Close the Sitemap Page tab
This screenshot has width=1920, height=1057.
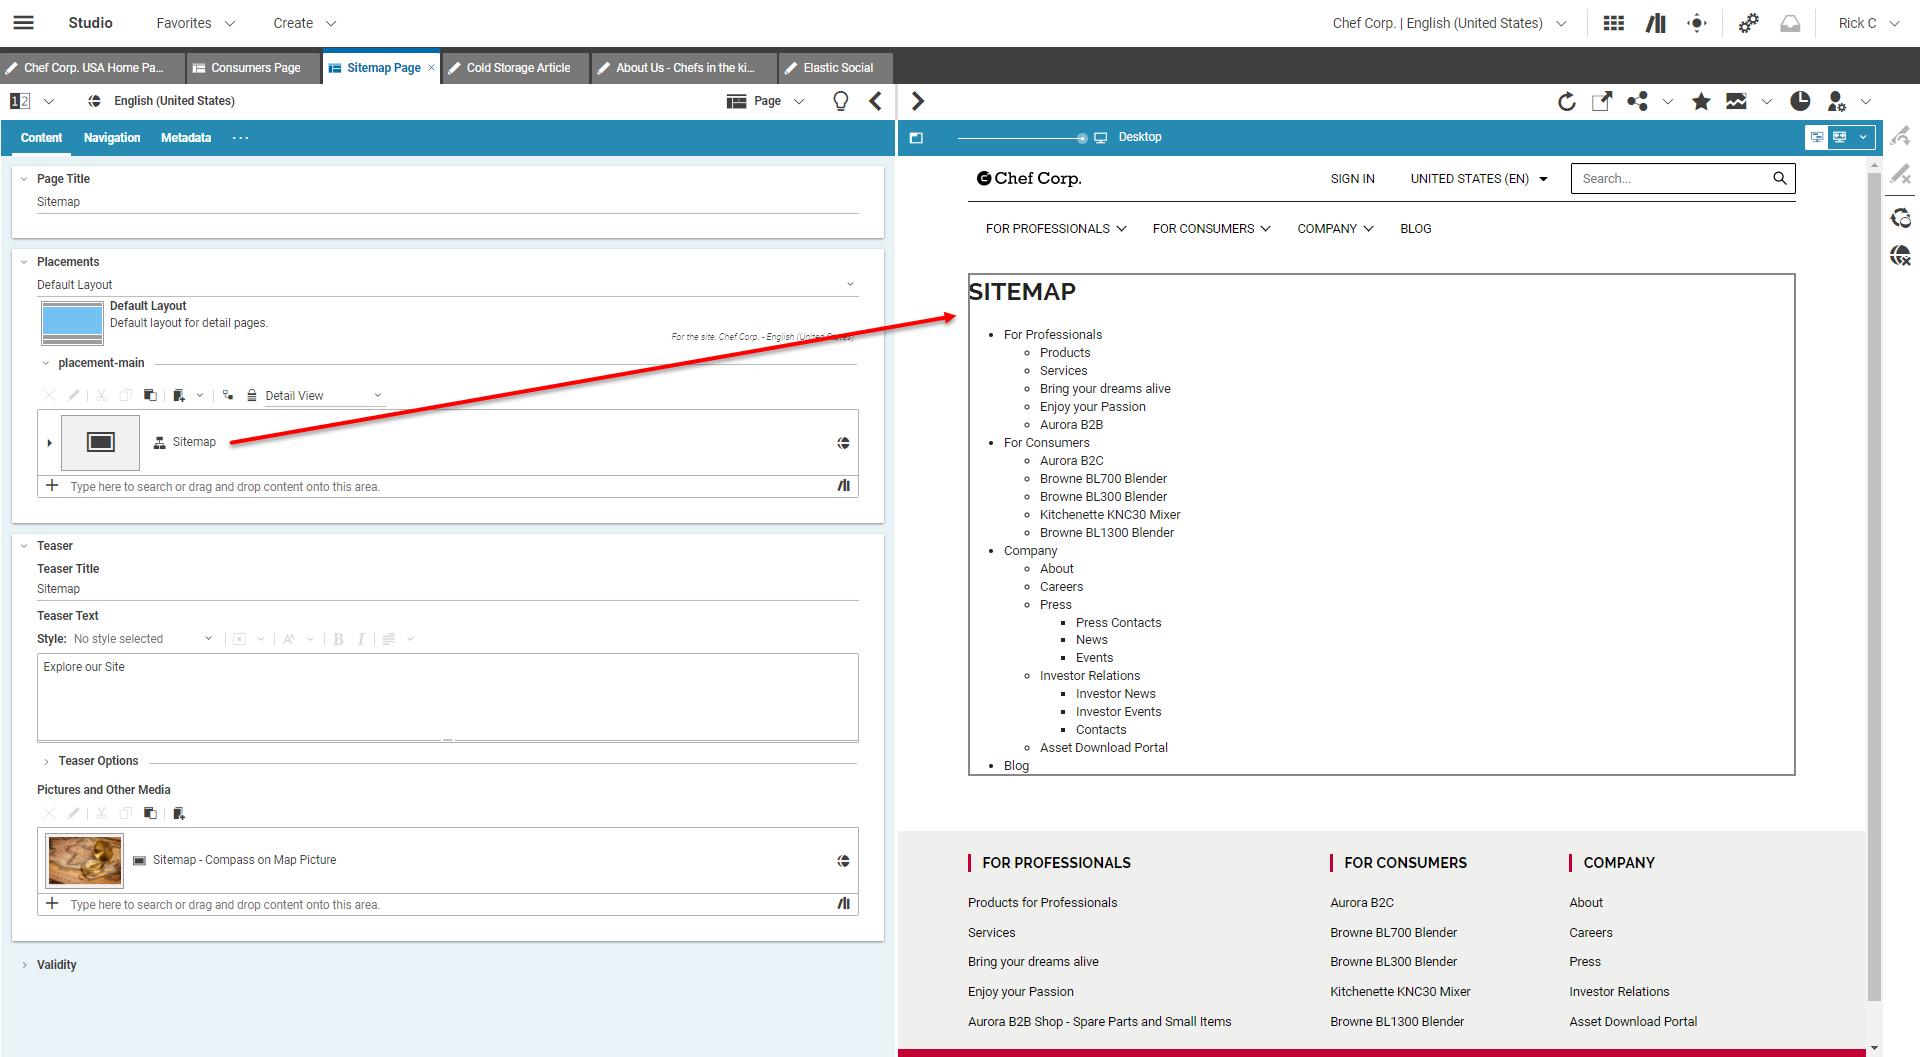[x=431, y=68]
